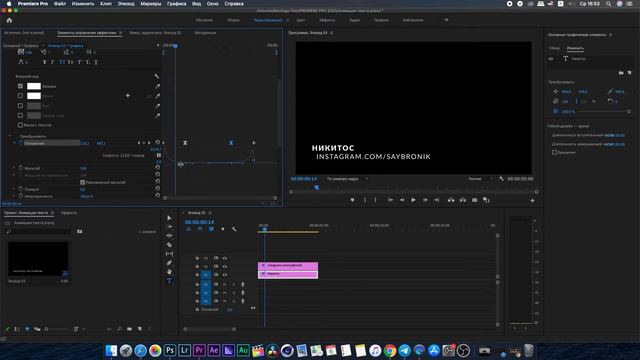Click Add Marker in Program monitor
The width and height of the screenshot is (640, 360).
pos(352,200)
